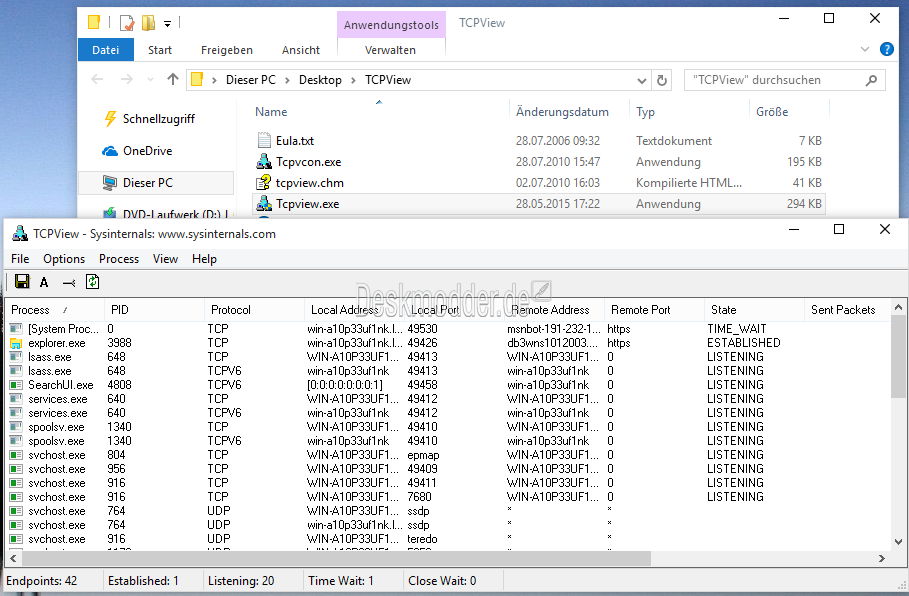Image resolution: width=909 pixels, height=596 pixels.
Task: Open the File menu in TCPView
Action: point(20,259)
